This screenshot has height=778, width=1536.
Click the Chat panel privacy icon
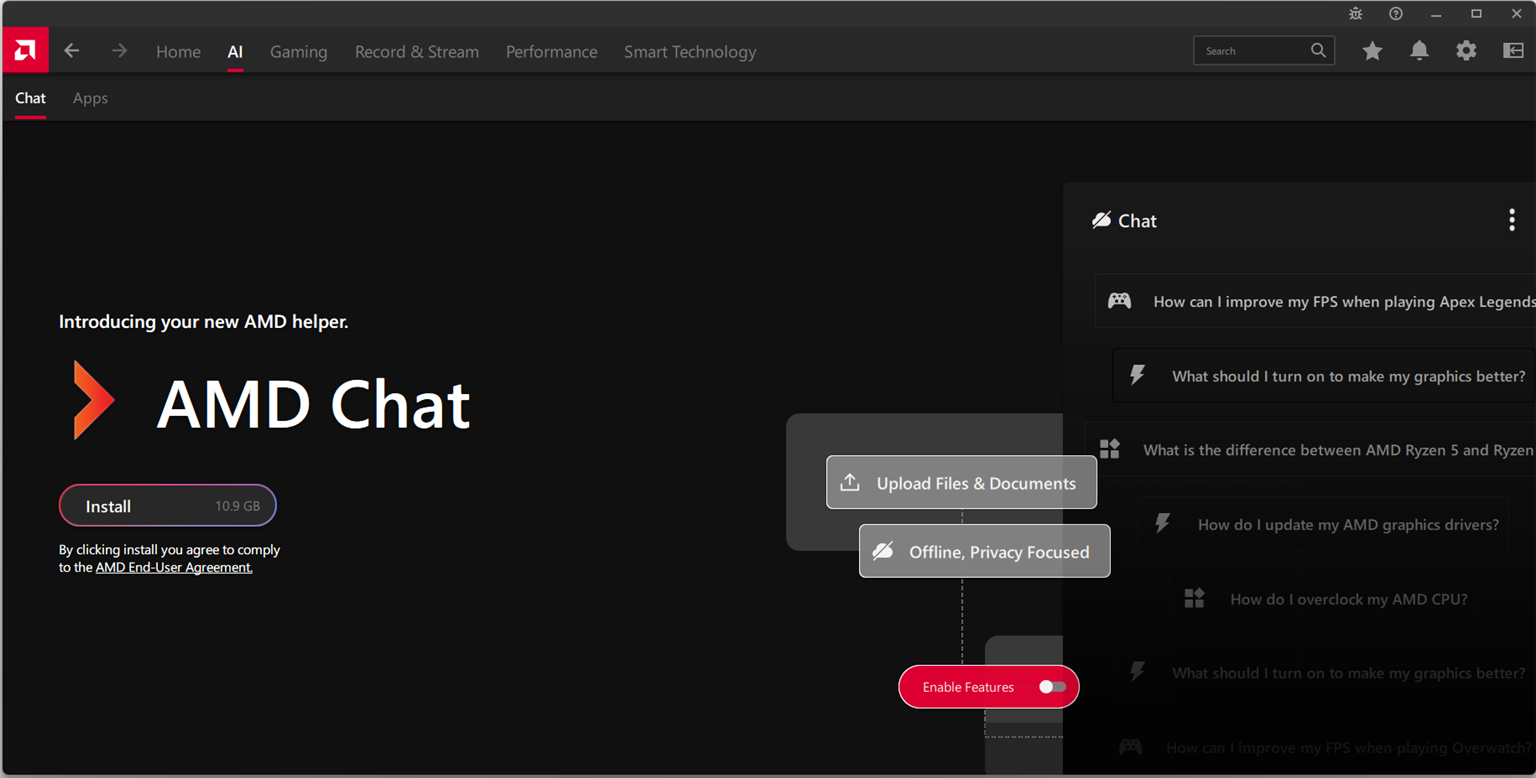pos(1101,220)
